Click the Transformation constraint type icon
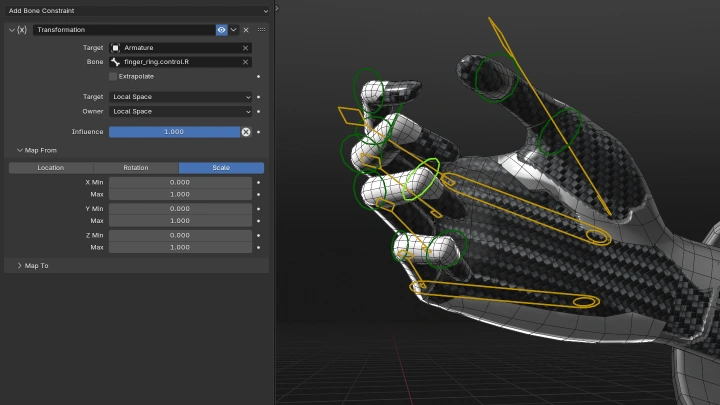Image resolution: width=720 pixels, height=405 pixels. pos(22,30)
